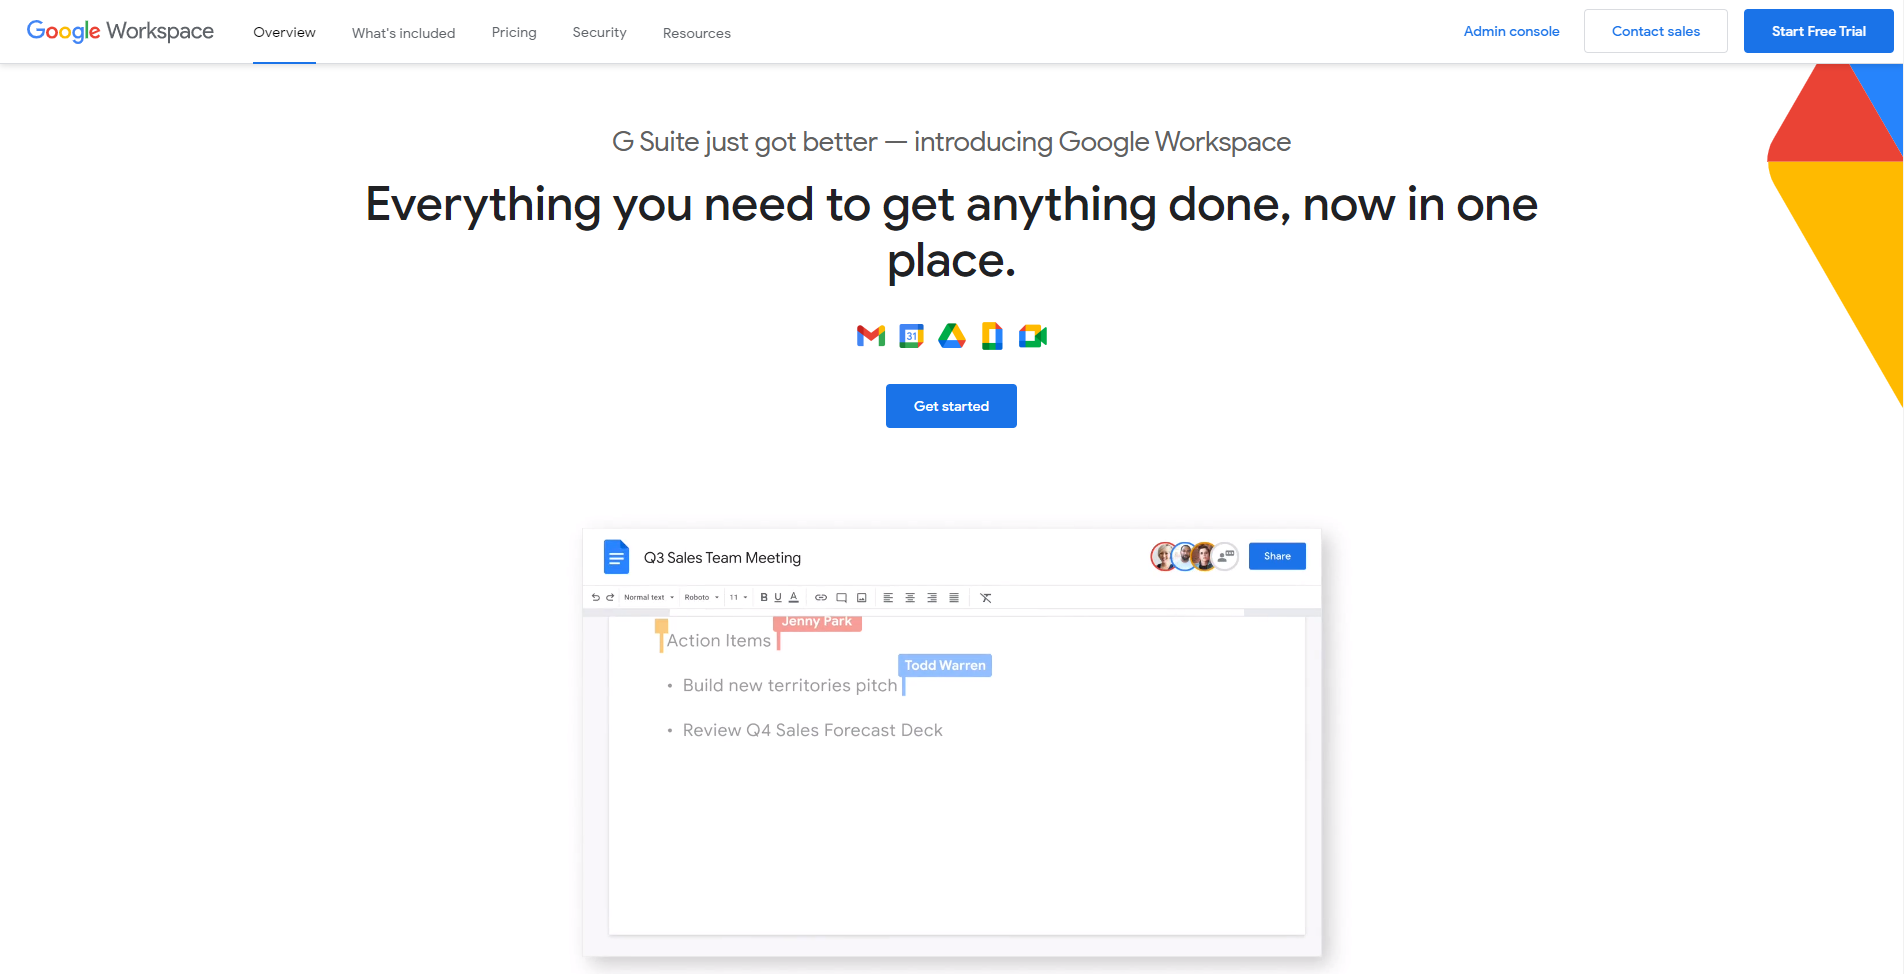The width and height of the screenshot is (1904, 974).
Task: Open the text color tool
Action: point(794,597)
